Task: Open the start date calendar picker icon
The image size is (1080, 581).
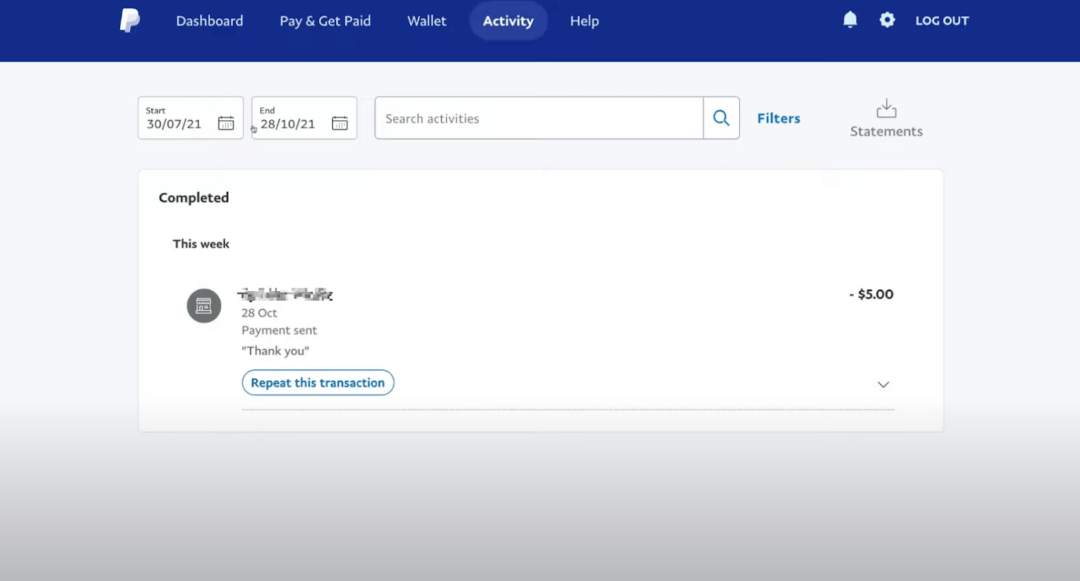Action: pos(226,123)
